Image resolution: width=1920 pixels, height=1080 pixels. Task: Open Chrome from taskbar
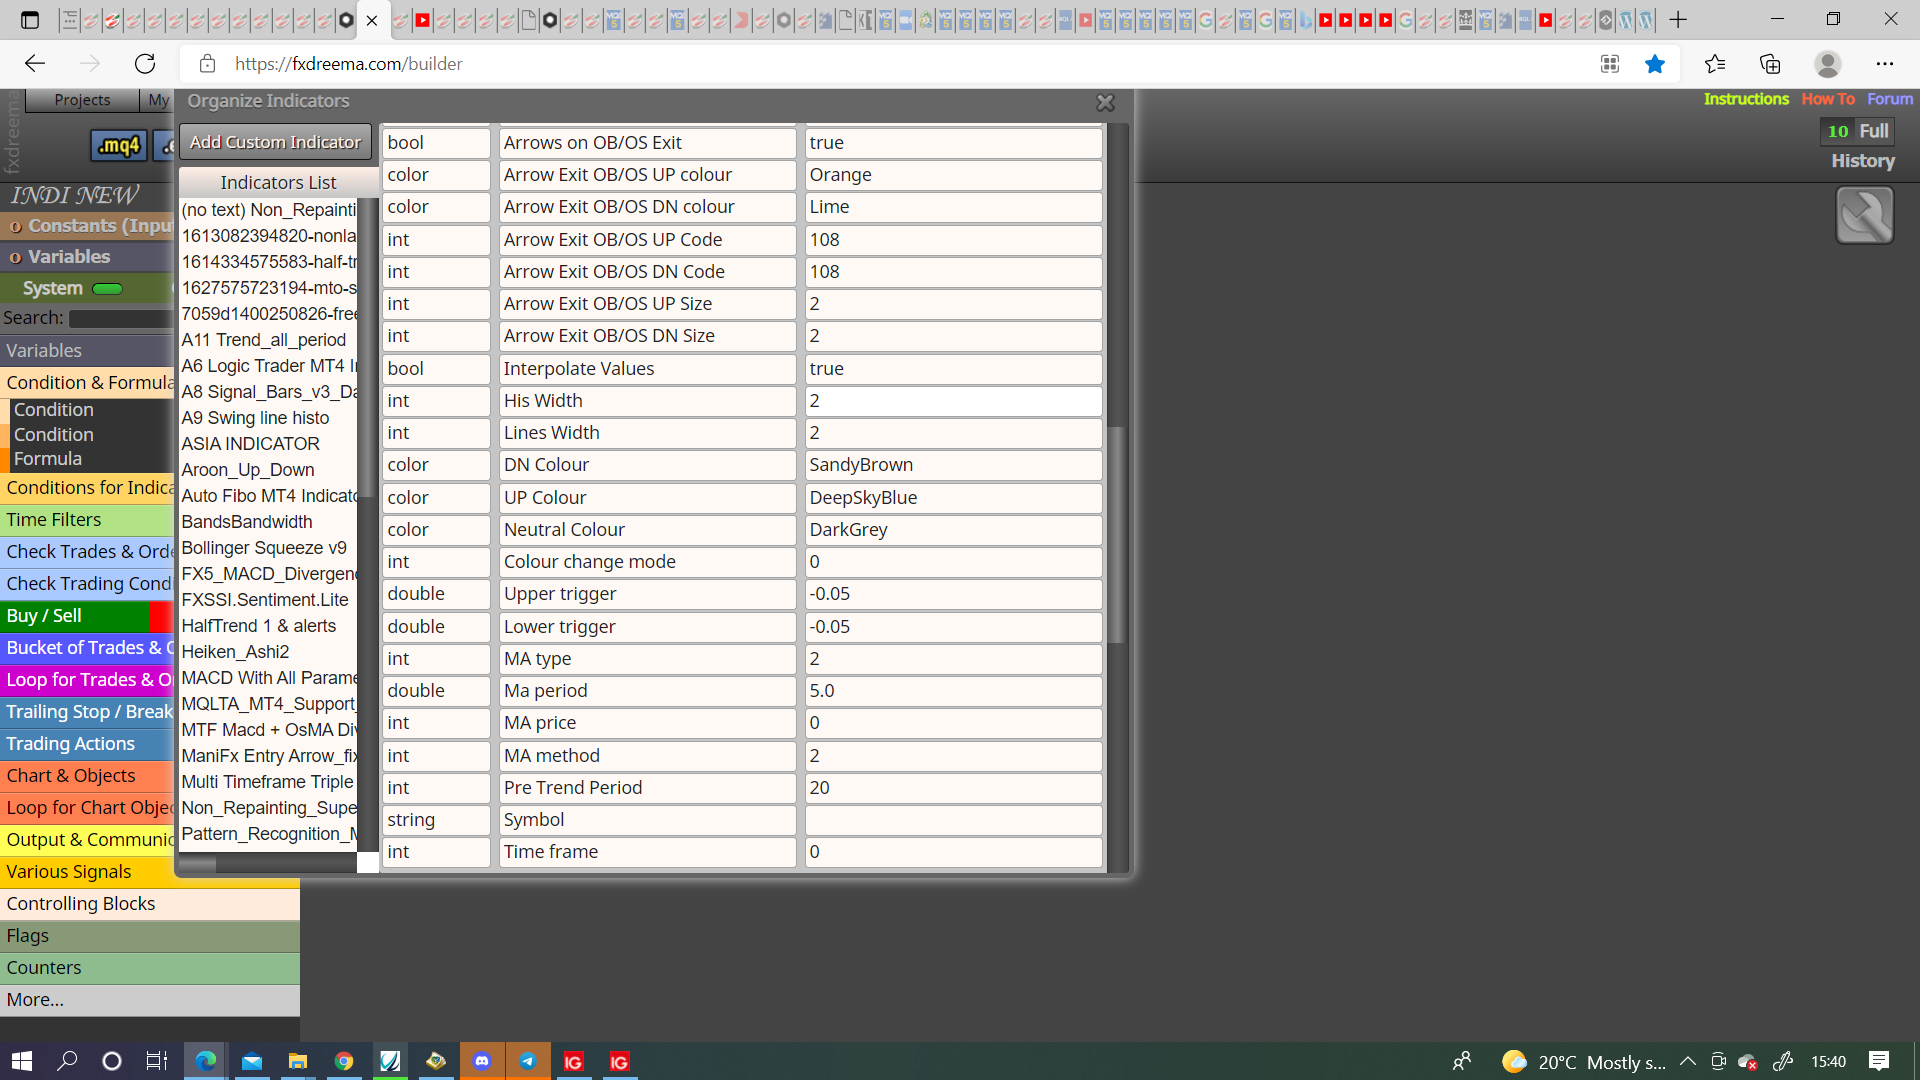point(344,1061)
